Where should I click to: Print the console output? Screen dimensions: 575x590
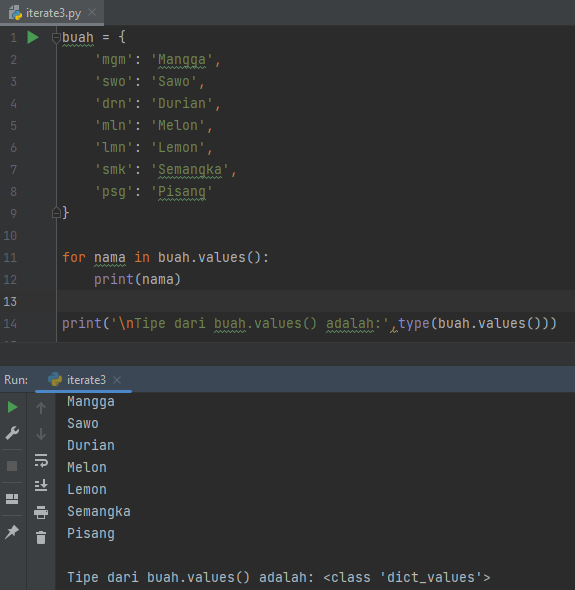tap(41, 512)
